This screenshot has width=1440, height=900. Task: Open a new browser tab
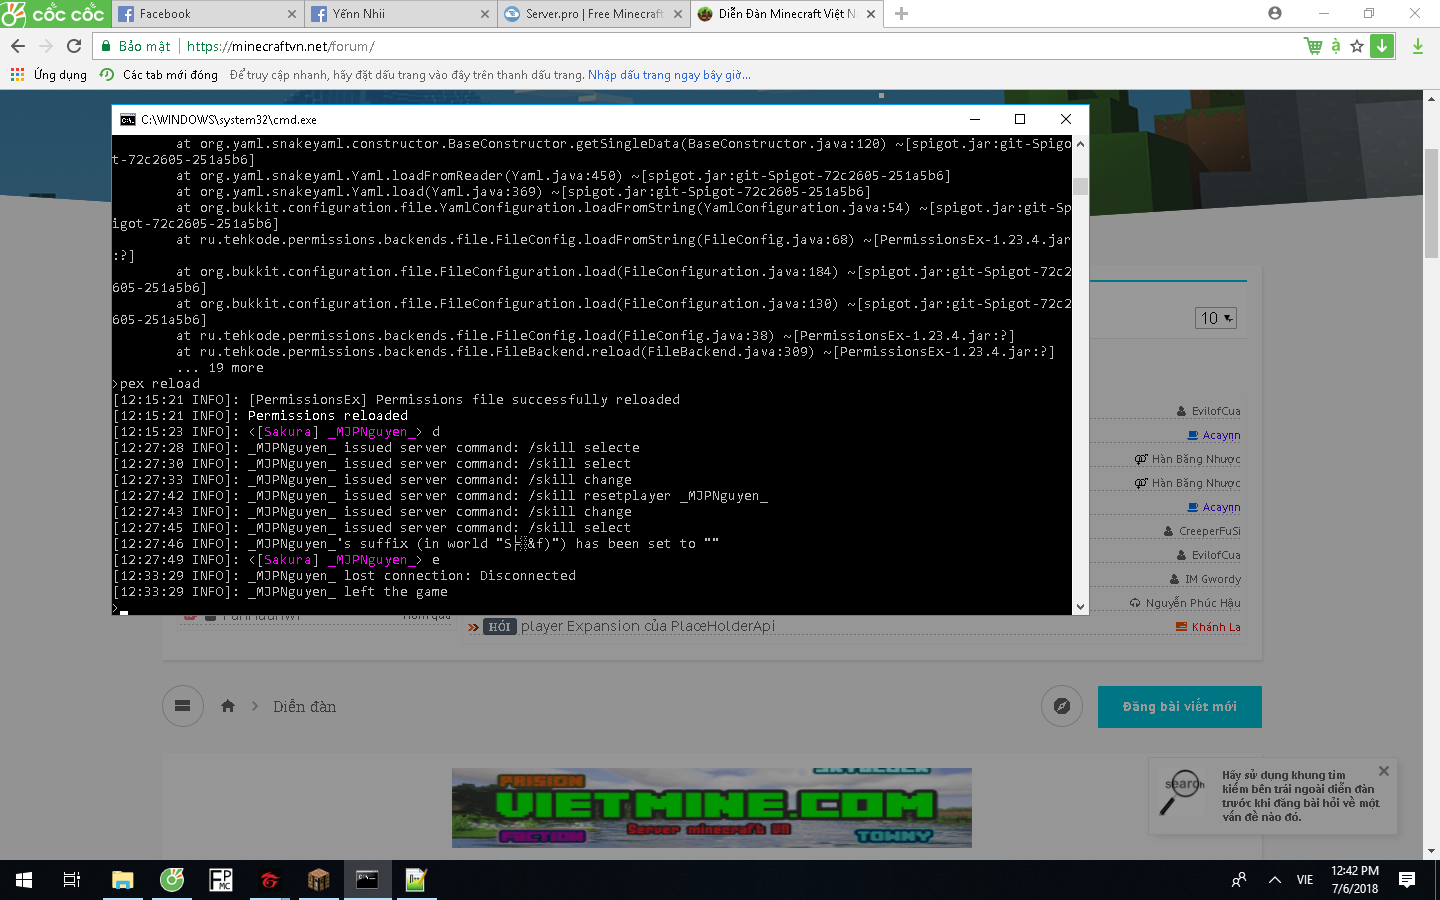pyautogui.click(x=901, y=14)
